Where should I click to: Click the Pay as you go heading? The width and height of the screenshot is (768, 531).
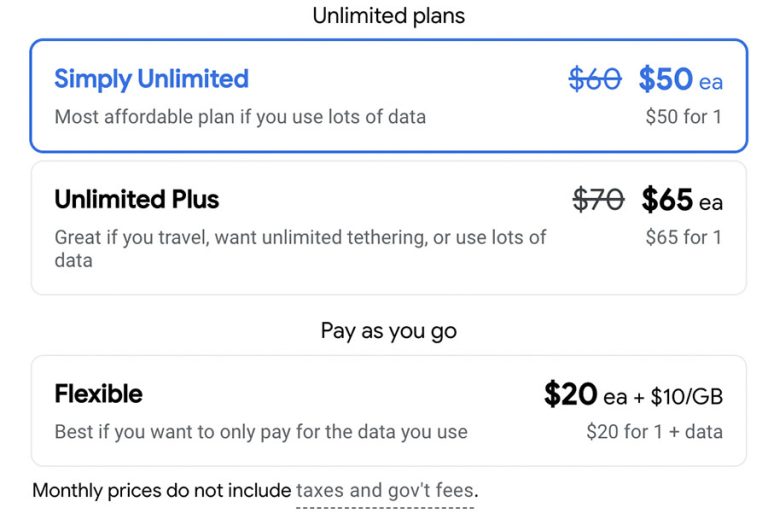[x=388, y=331]
